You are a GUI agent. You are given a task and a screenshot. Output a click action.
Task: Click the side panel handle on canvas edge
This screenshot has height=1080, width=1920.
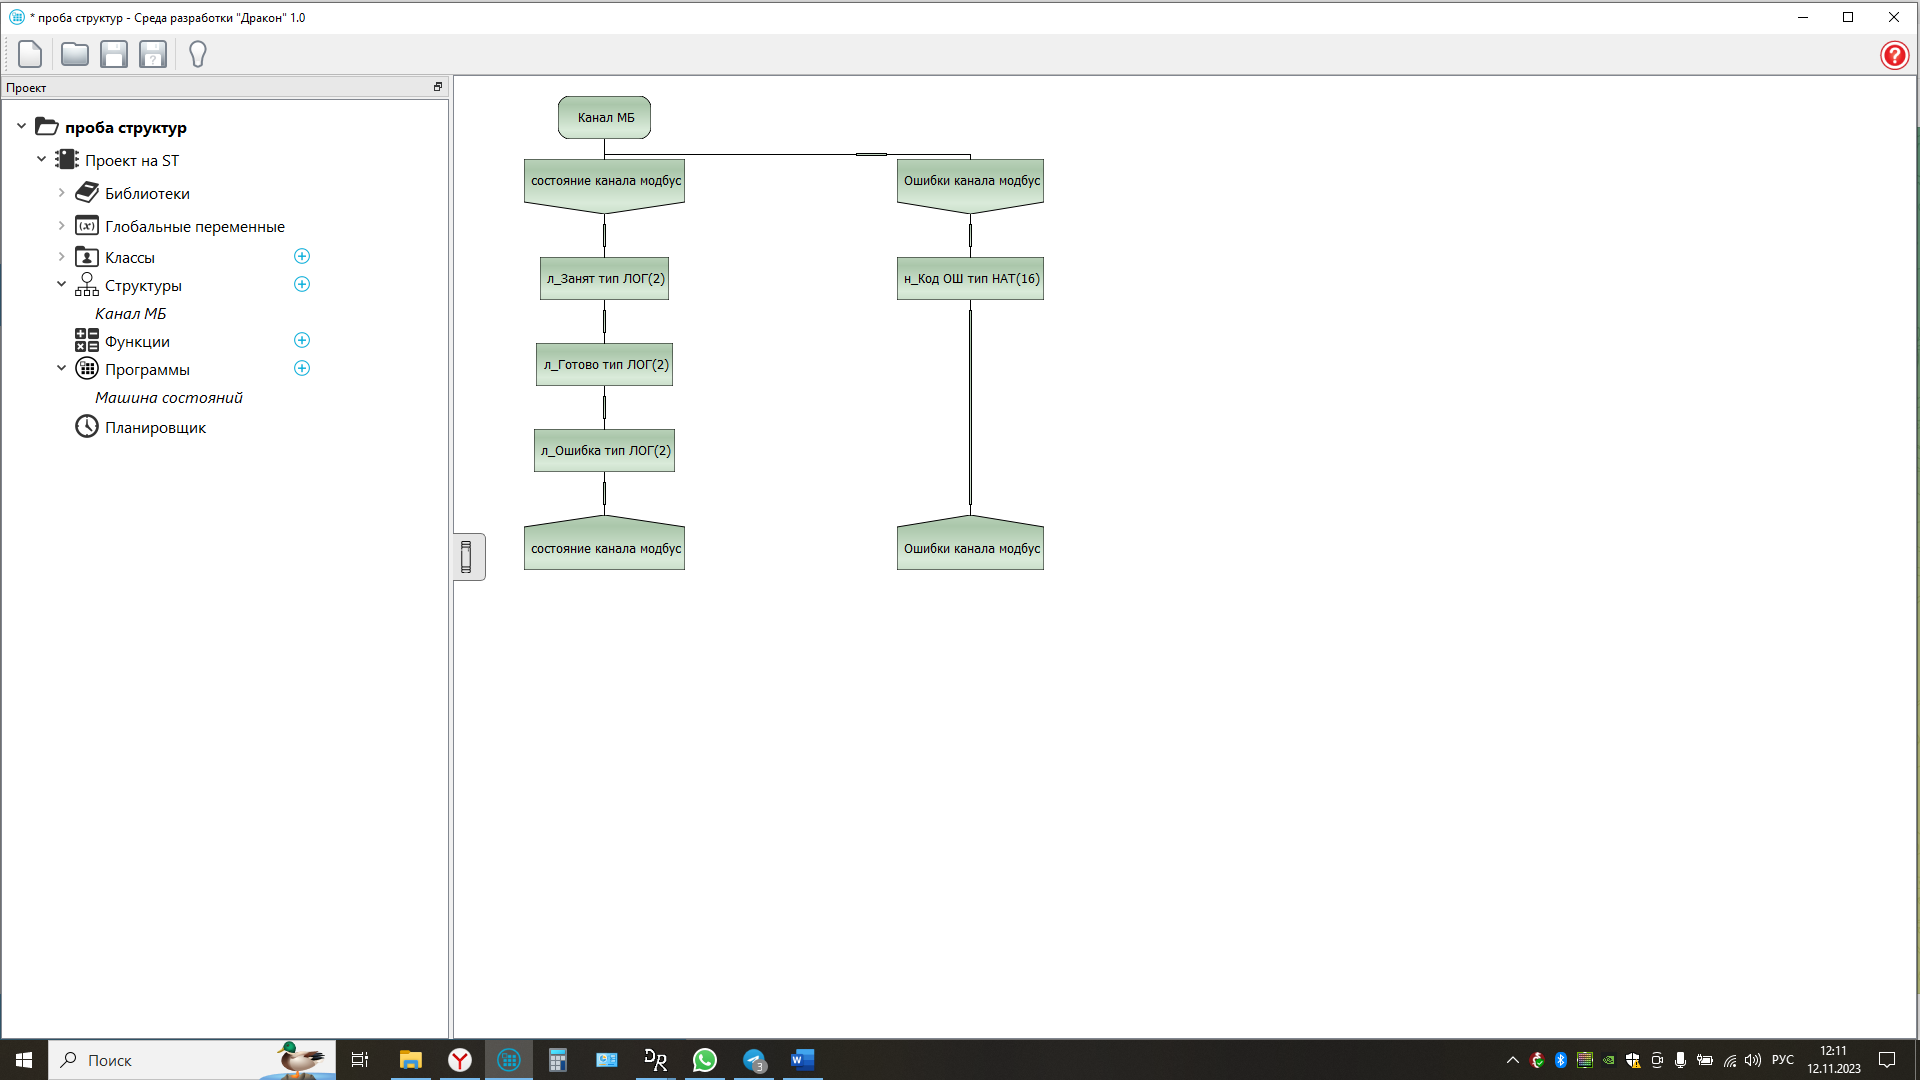coord(467,557)
